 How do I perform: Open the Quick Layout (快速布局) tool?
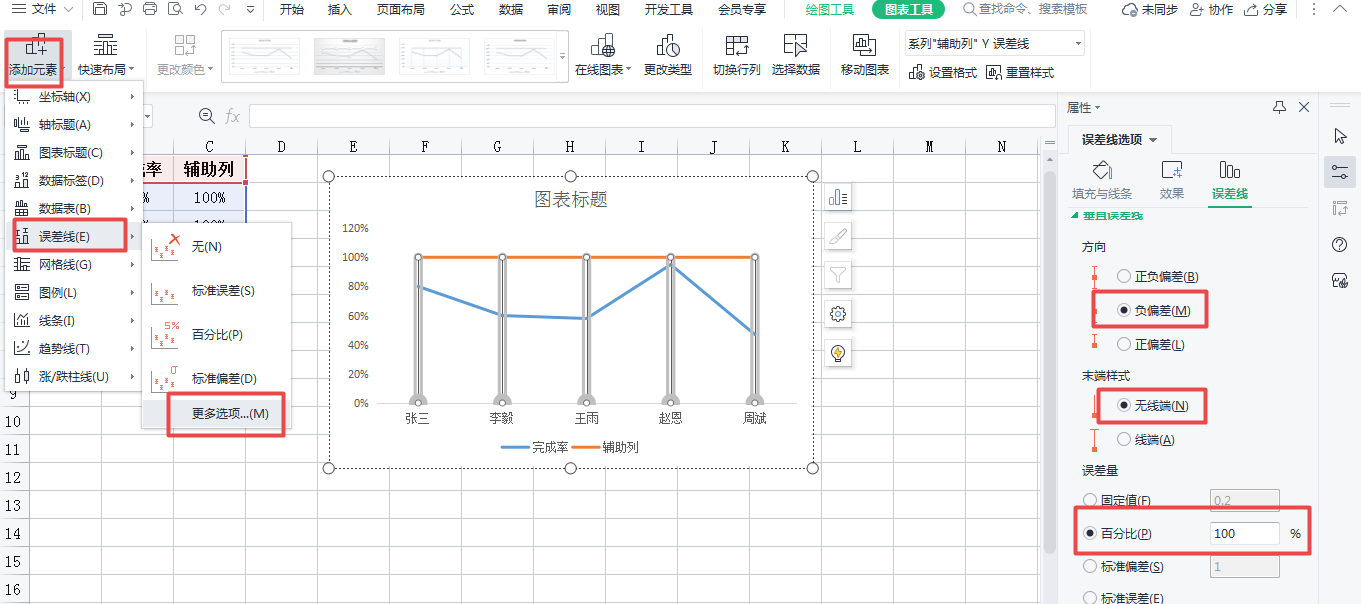[107, 56]
